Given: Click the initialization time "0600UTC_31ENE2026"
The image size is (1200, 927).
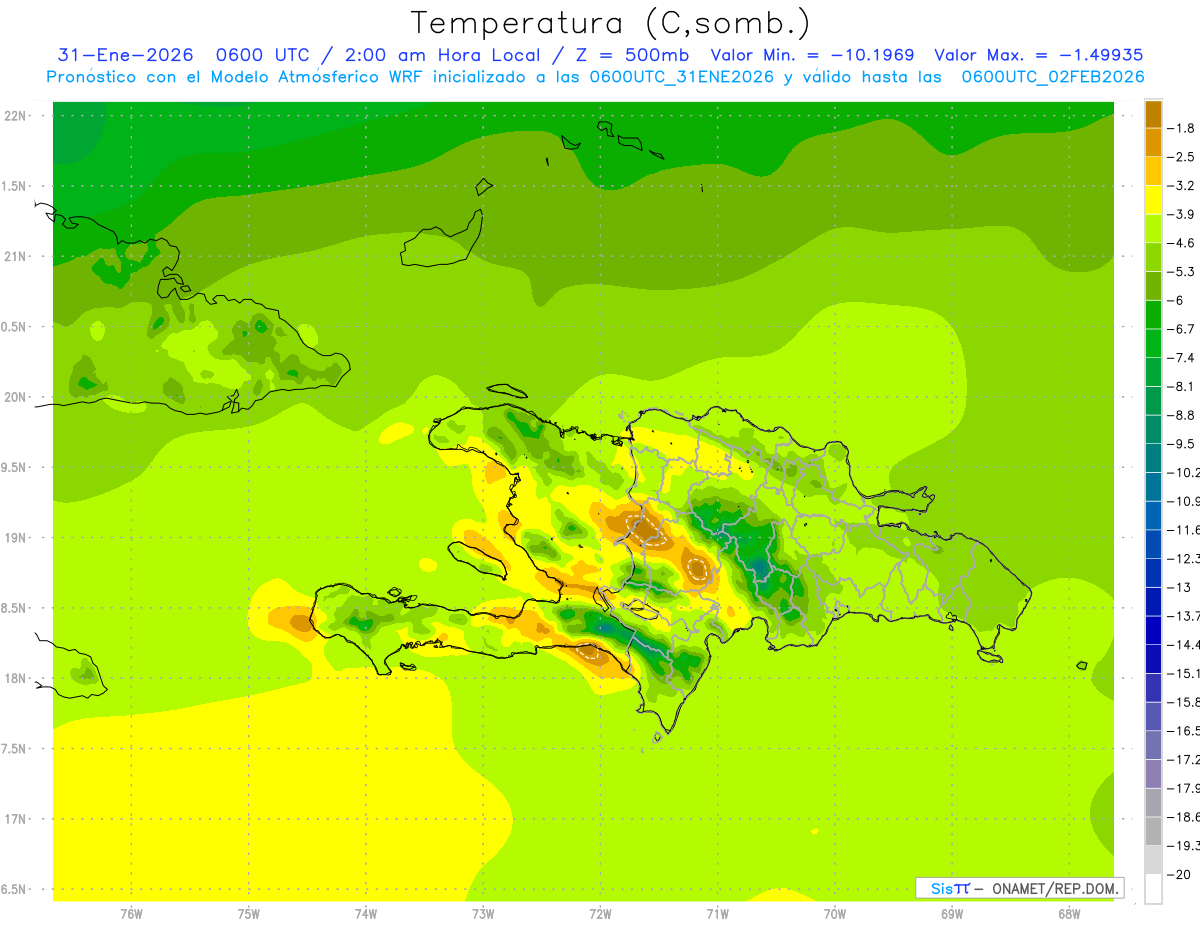Looking at the screenshot, I should [681, 77].
